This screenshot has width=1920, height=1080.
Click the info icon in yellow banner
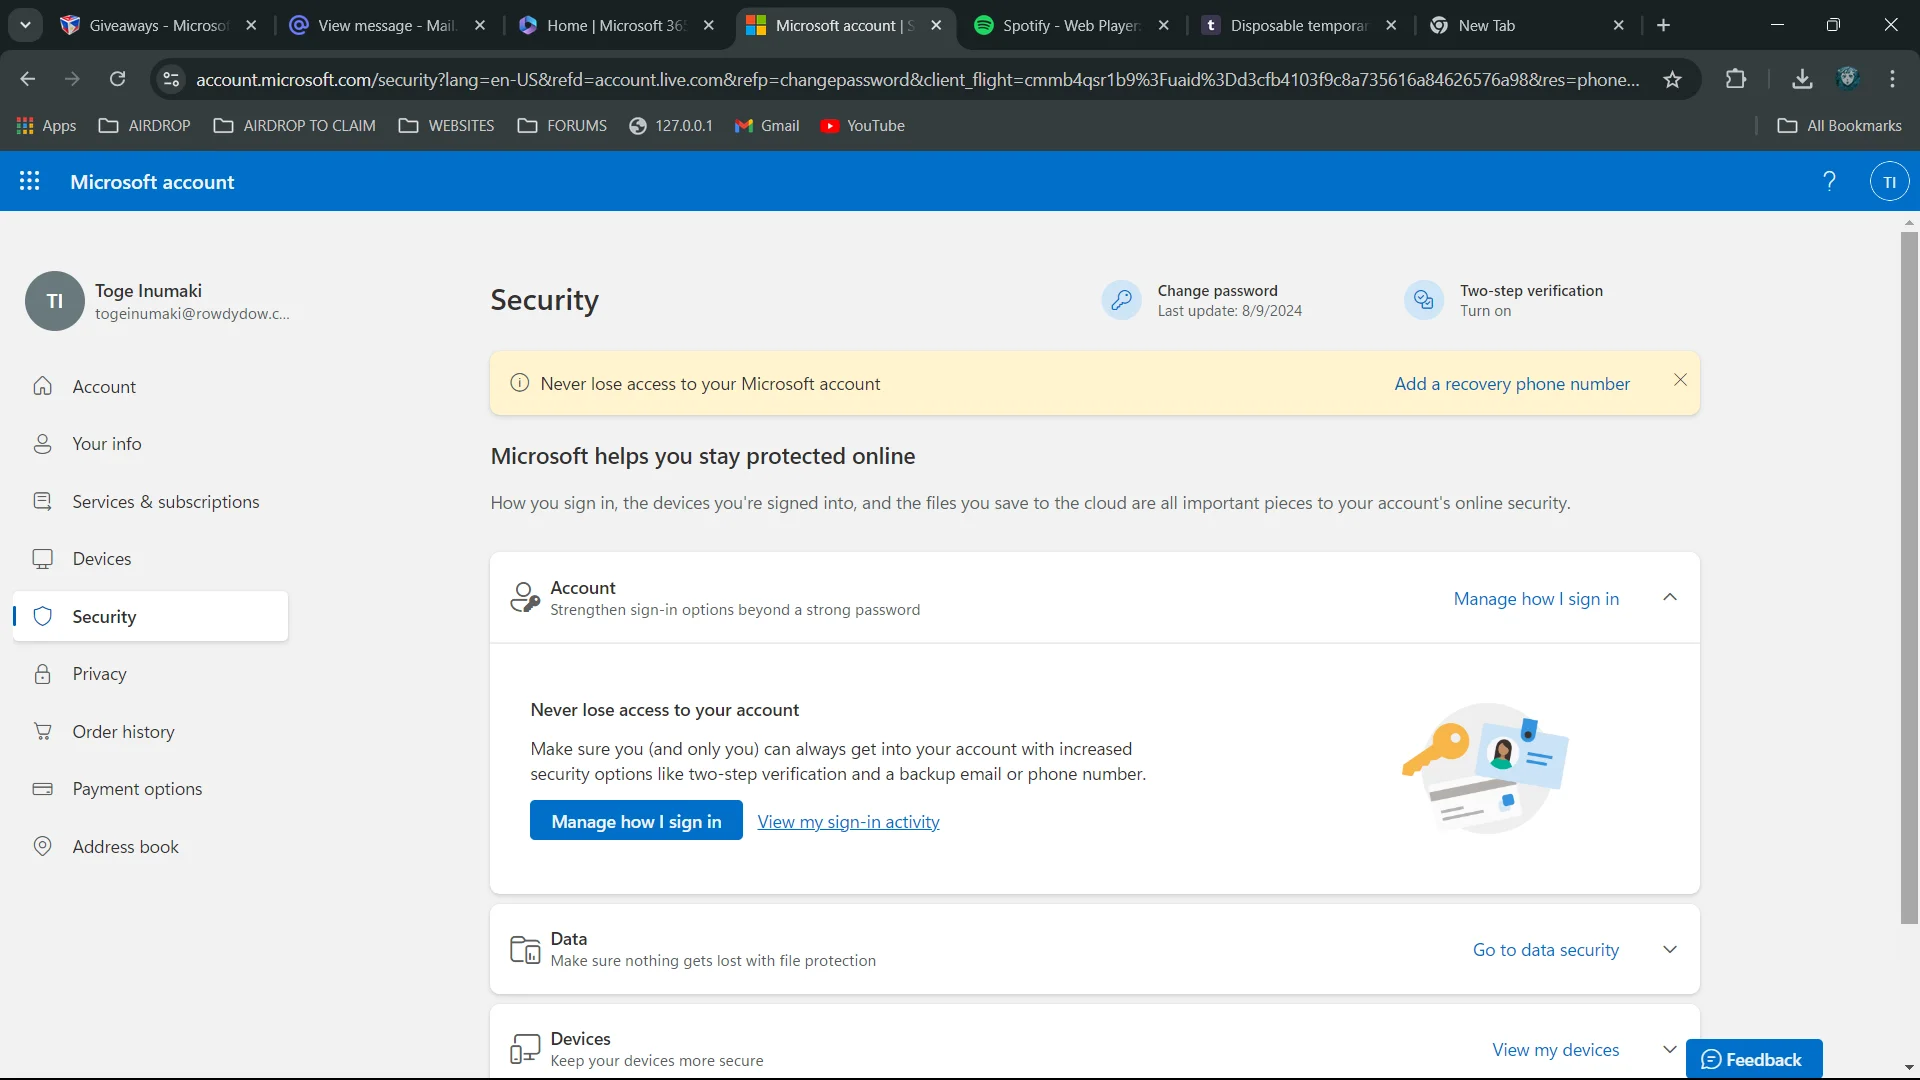(520, 383)
